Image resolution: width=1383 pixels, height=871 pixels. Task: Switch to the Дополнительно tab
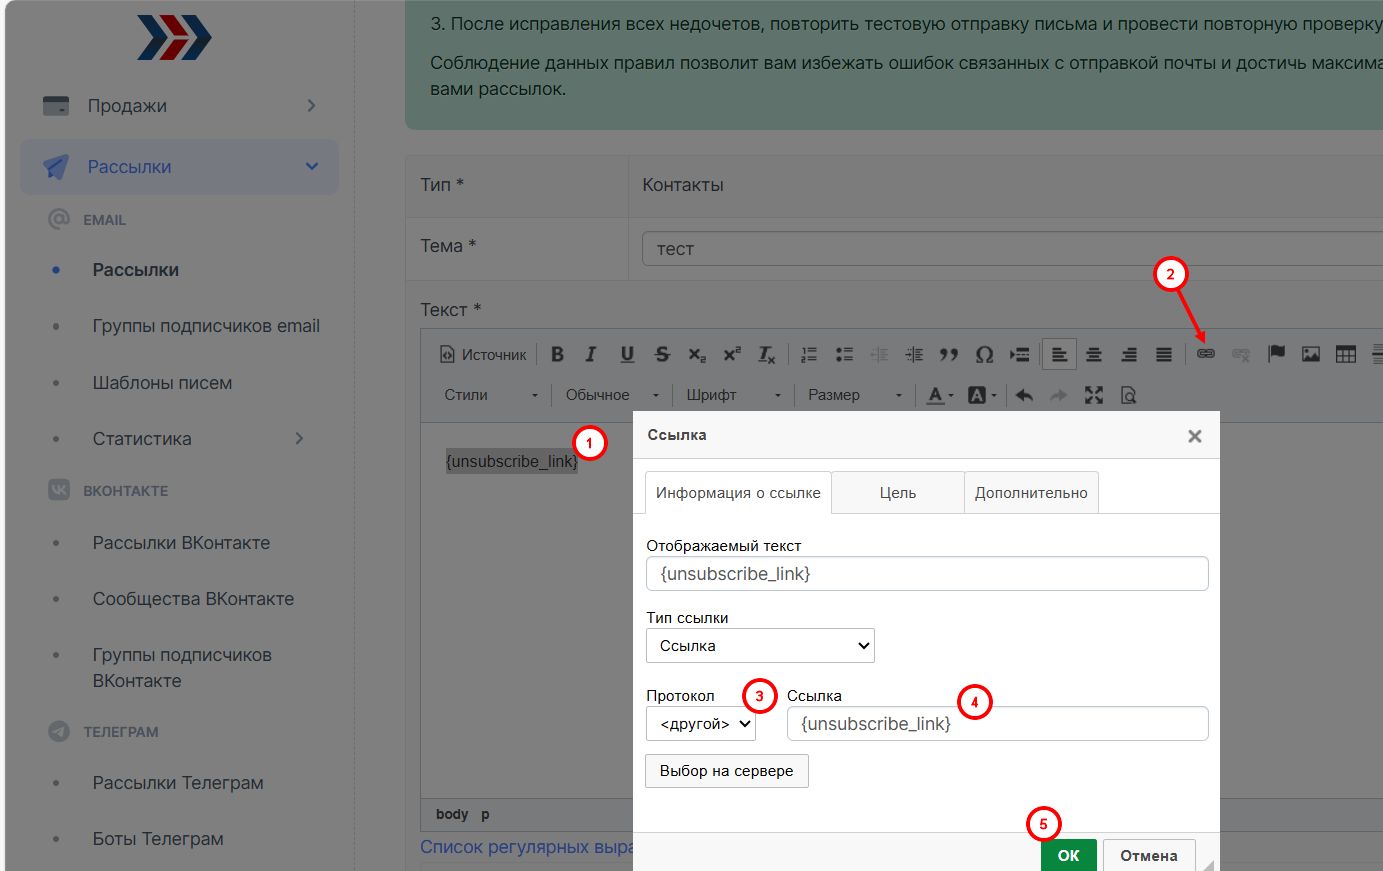[1031, 493]
